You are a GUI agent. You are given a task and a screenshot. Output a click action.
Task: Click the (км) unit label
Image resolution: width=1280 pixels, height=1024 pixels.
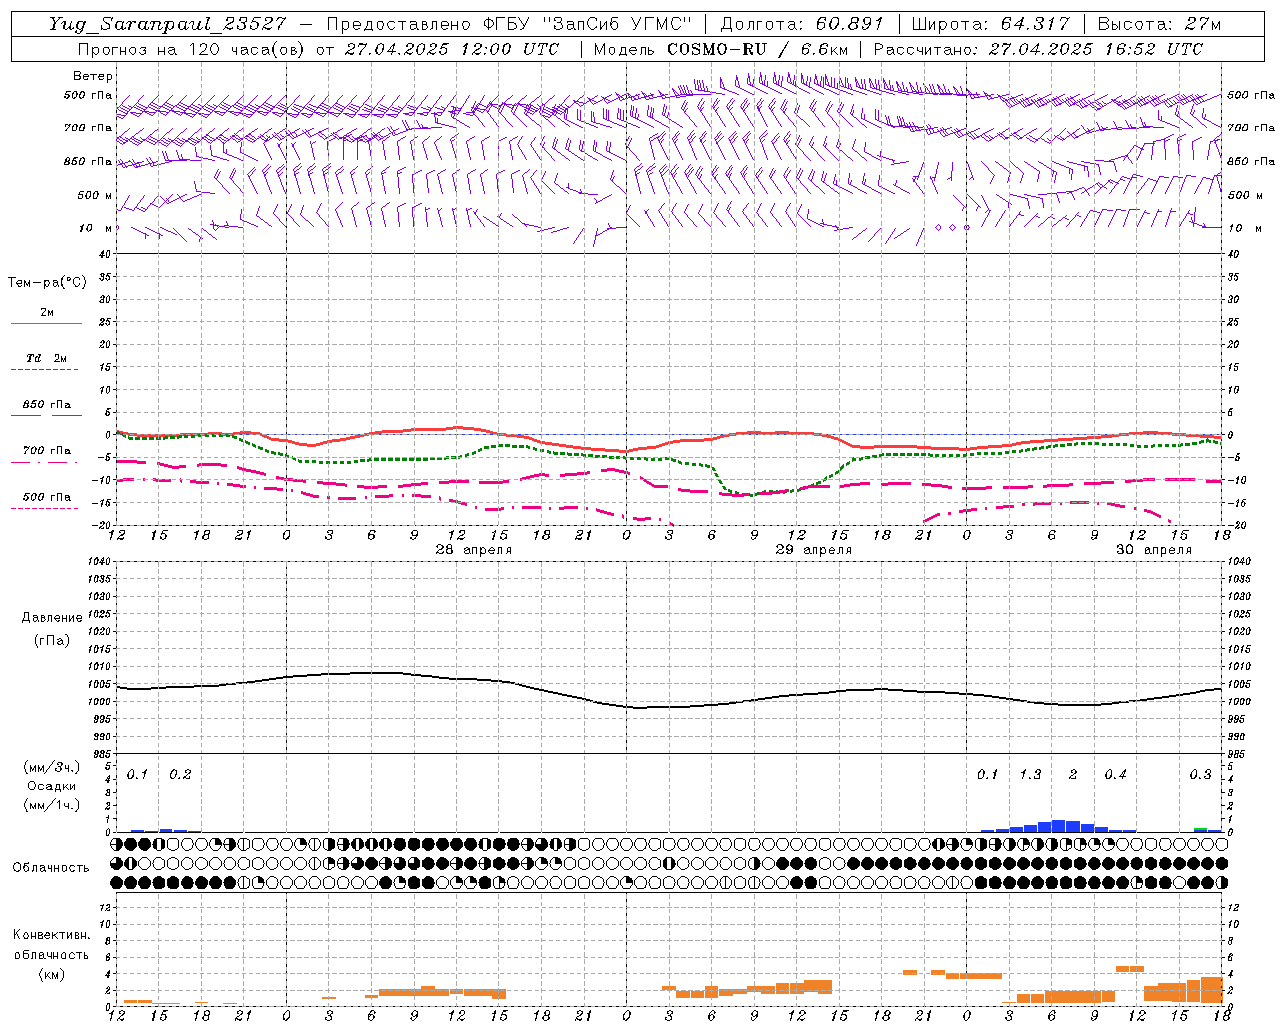[51, 973]
